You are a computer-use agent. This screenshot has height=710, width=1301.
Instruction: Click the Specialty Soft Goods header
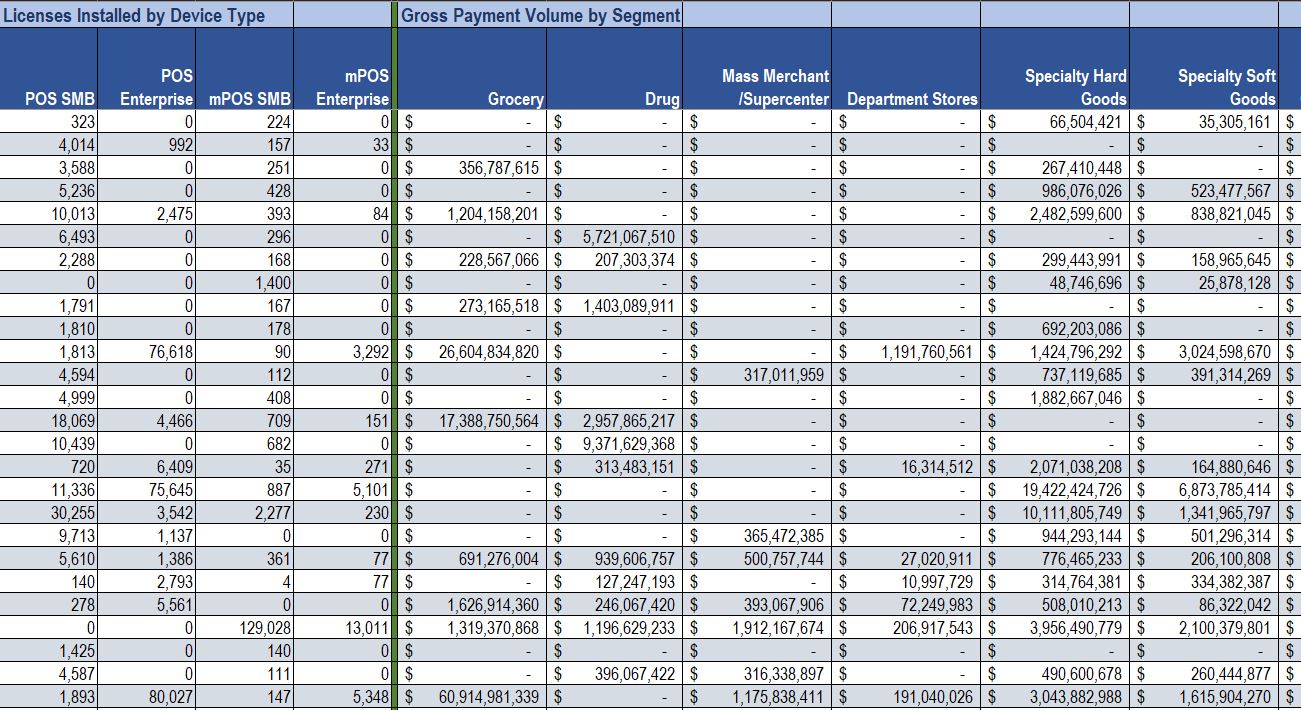1226,87
